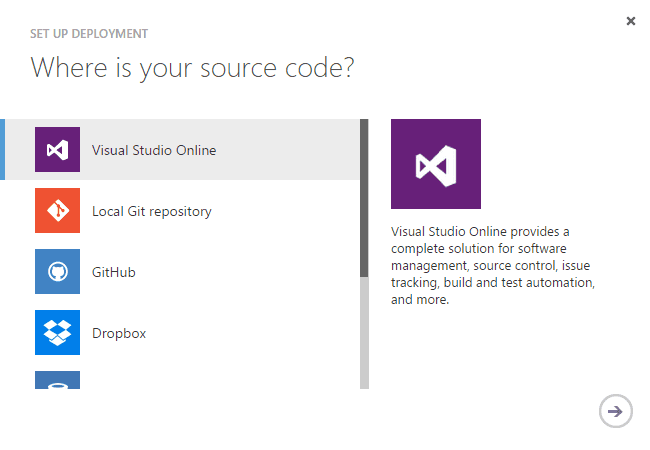Screen dimensions: 650x450
Task: Click the "Where is your source code?" heading
Action: click(194, 68)
